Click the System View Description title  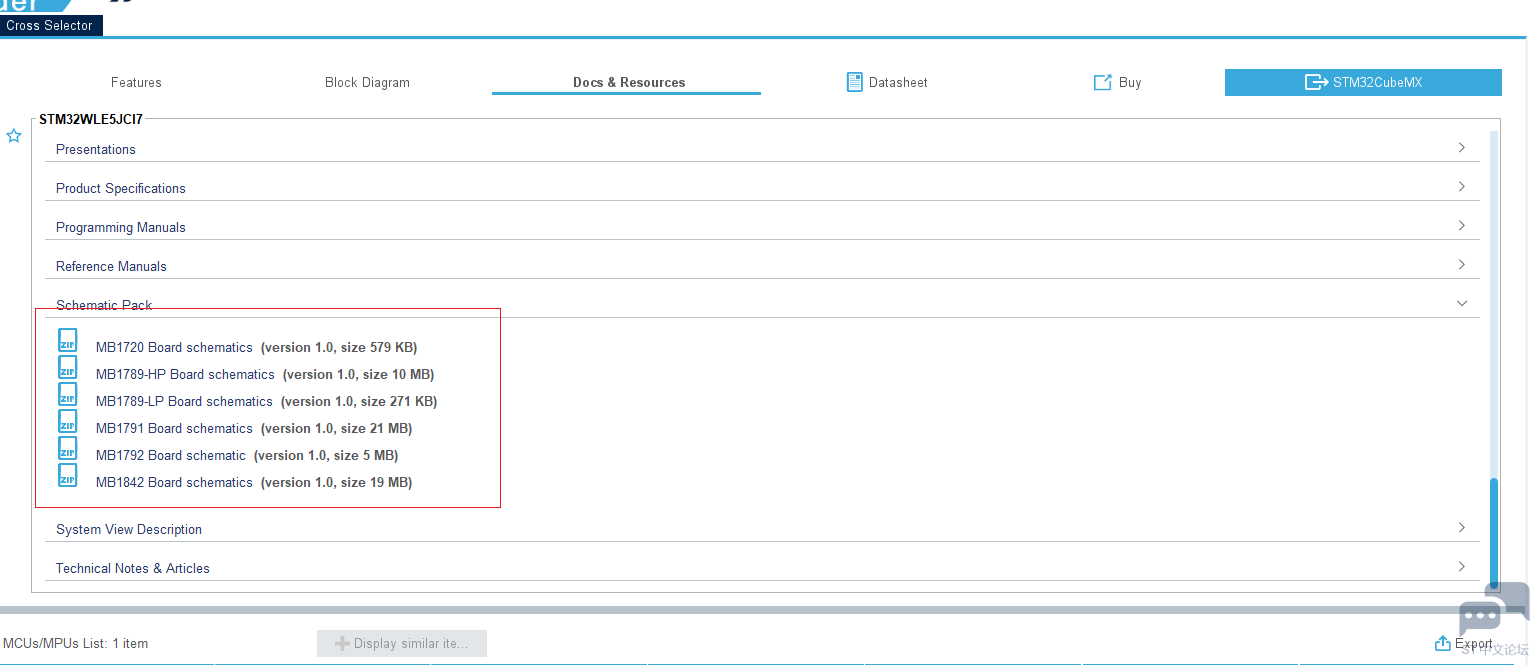[129, 529]
